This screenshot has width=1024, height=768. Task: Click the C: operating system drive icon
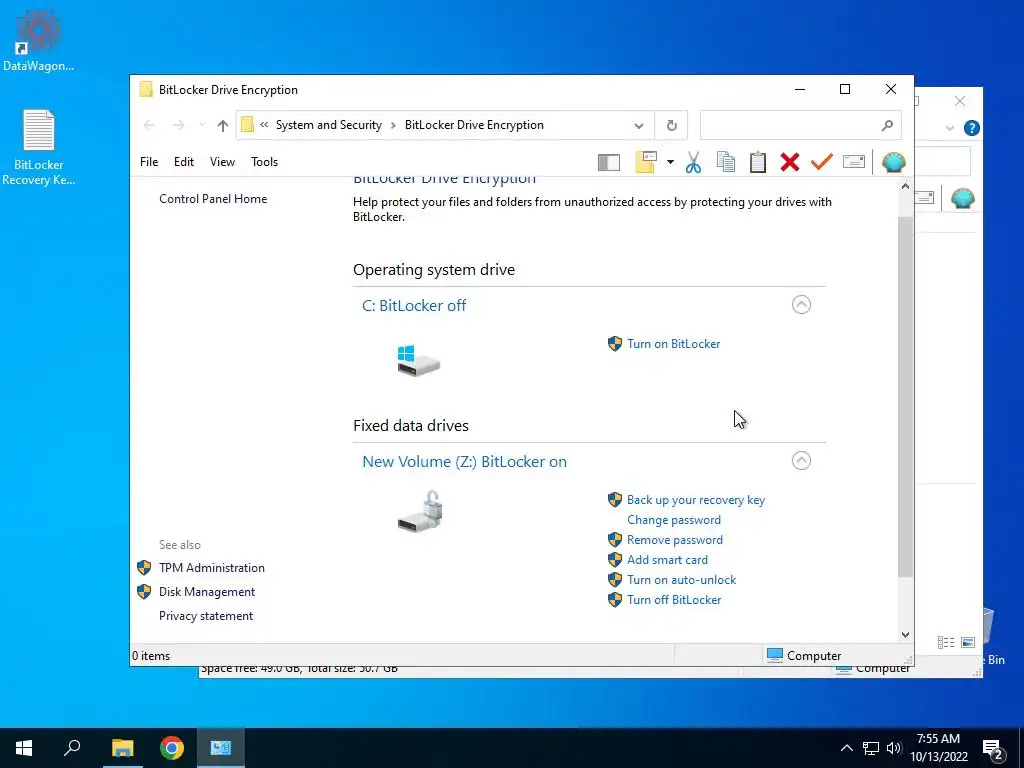(x=418, y=360)
